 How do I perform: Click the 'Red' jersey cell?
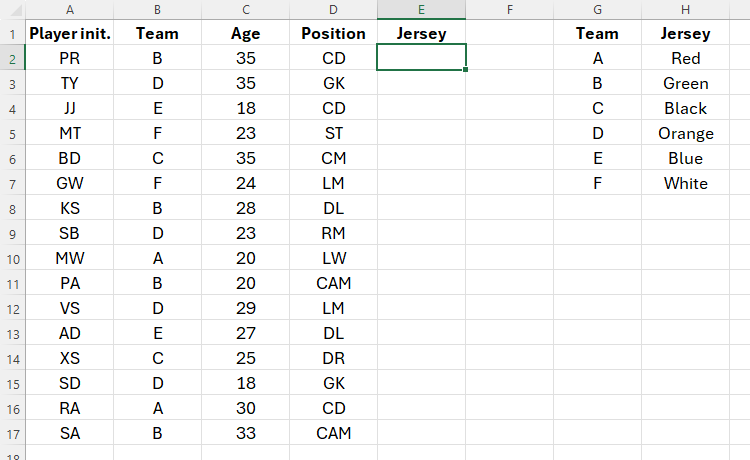point(685,58)
